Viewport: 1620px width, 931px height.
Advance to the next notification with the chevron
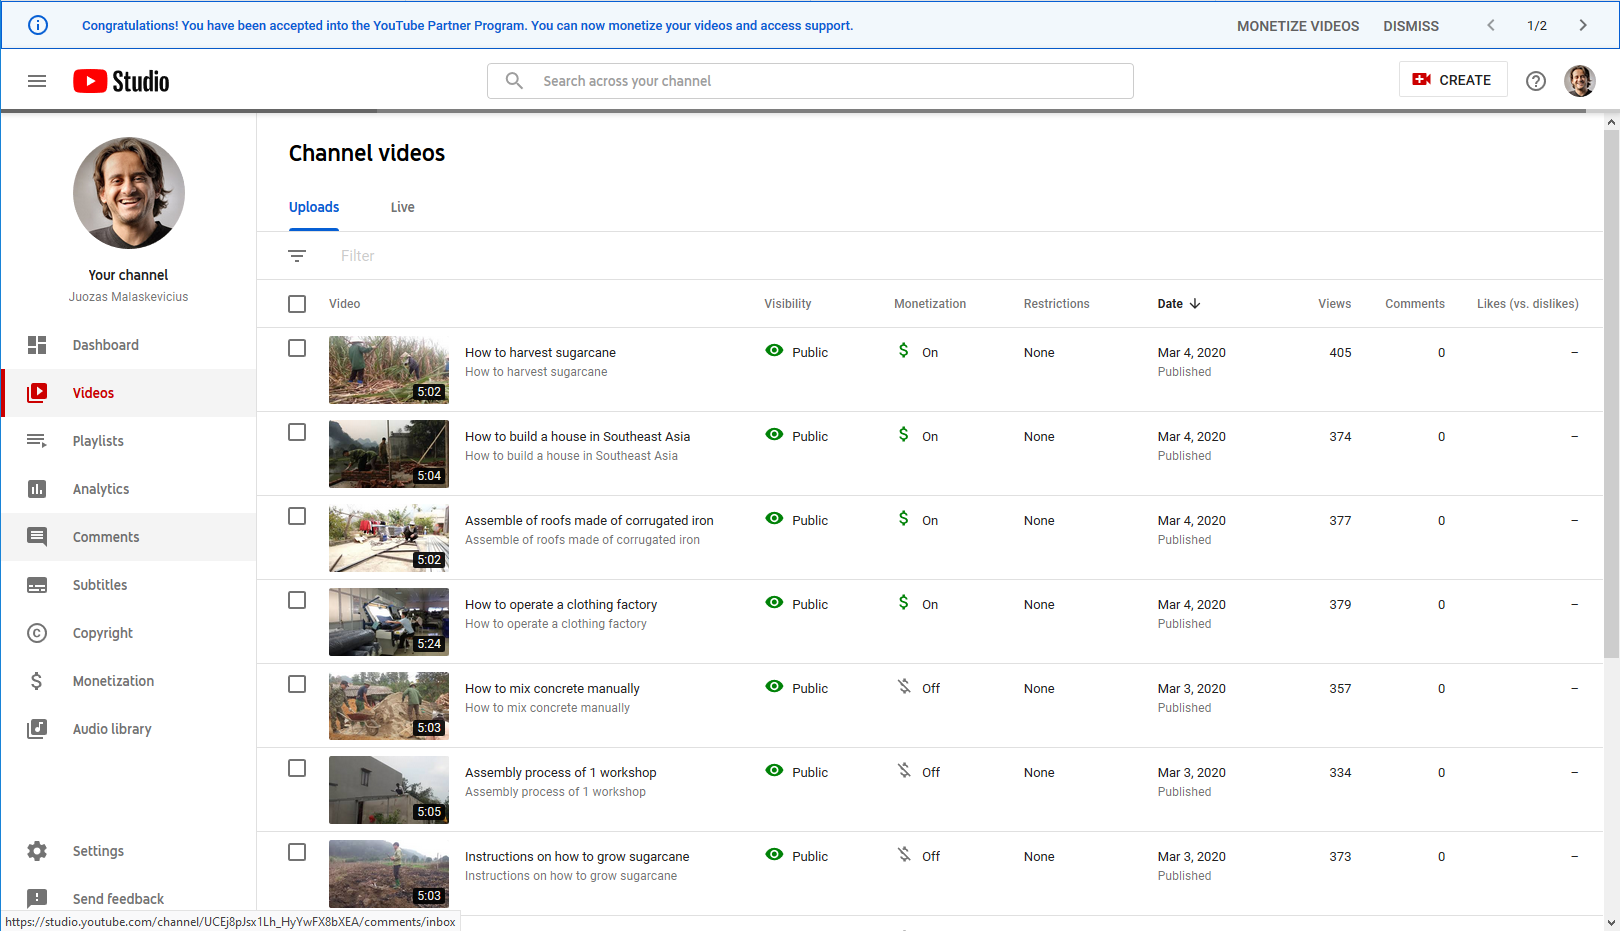(1583, 25)
